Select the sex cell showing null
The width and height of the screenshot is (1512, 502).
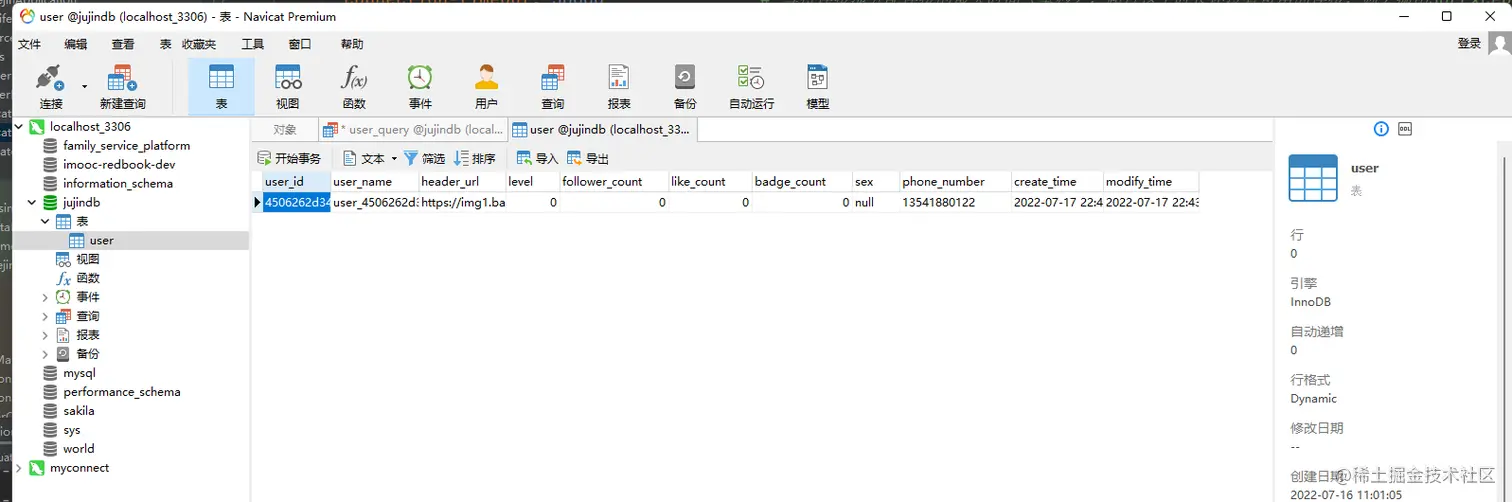pyautogui.click(x=875, y=203)
